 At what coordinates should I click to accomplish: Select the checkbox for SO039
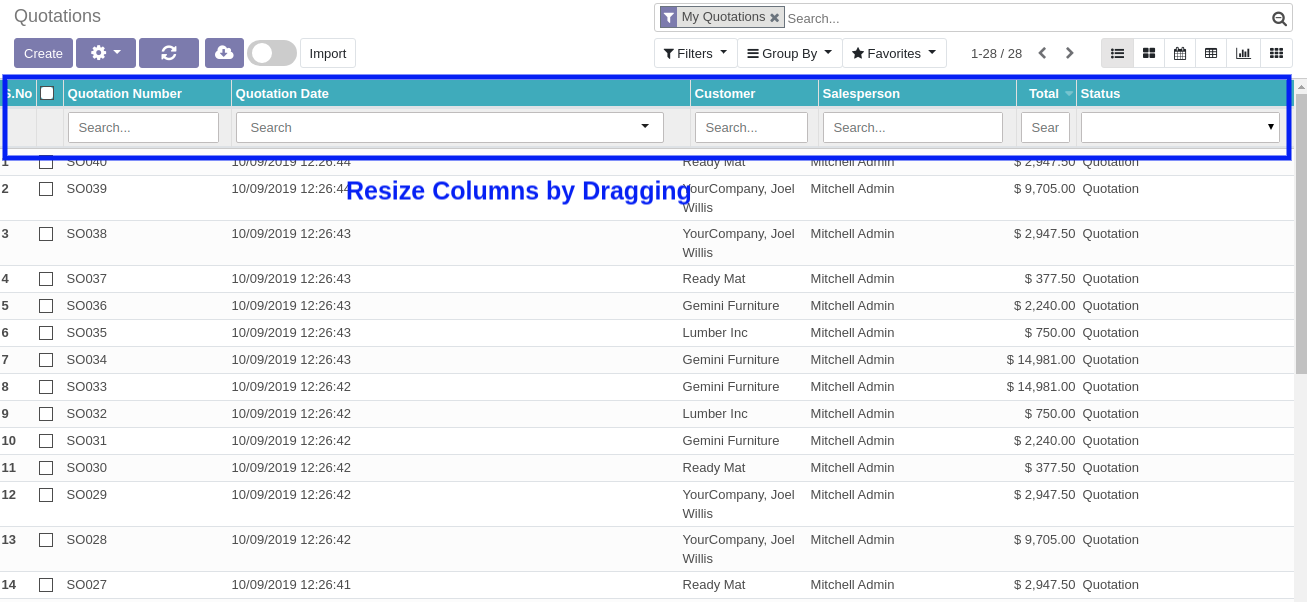coord(46,189)
